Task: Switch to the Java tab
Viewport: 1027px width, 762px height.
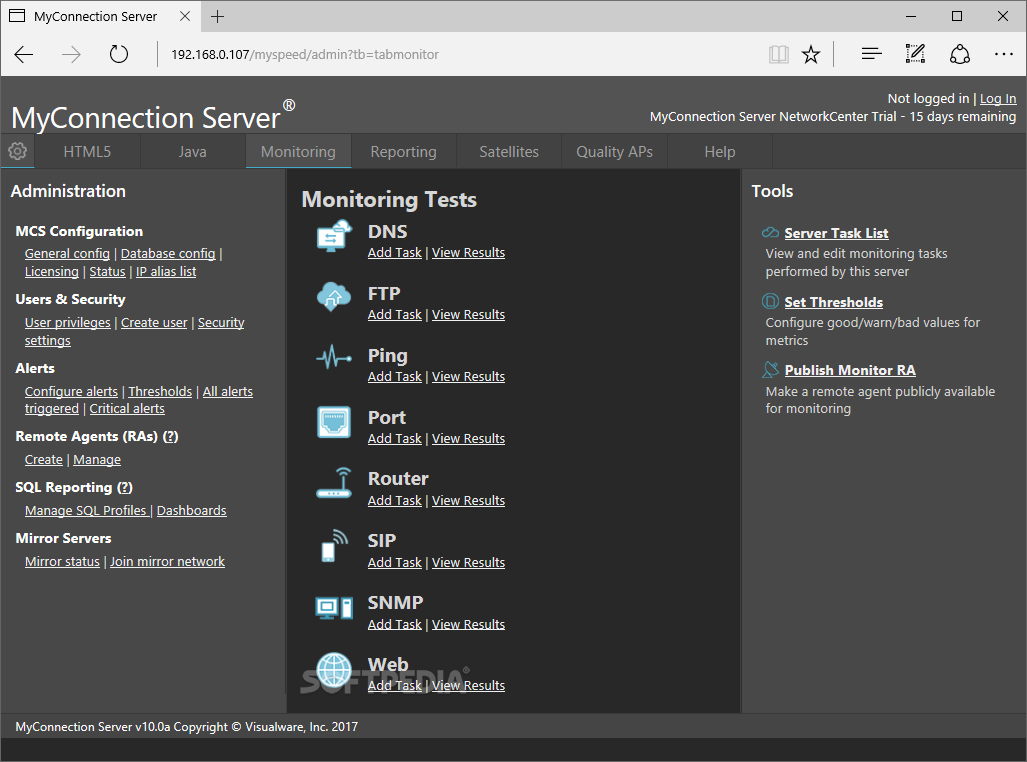Action: 193,151
